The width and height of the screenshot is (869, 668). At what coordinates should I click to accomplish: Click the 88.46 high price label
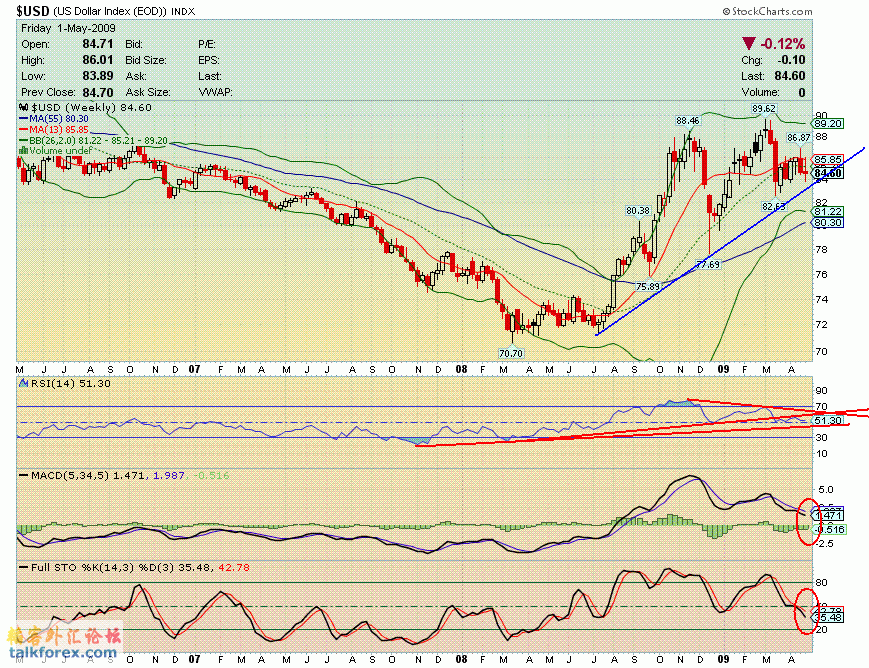[687, 120]
